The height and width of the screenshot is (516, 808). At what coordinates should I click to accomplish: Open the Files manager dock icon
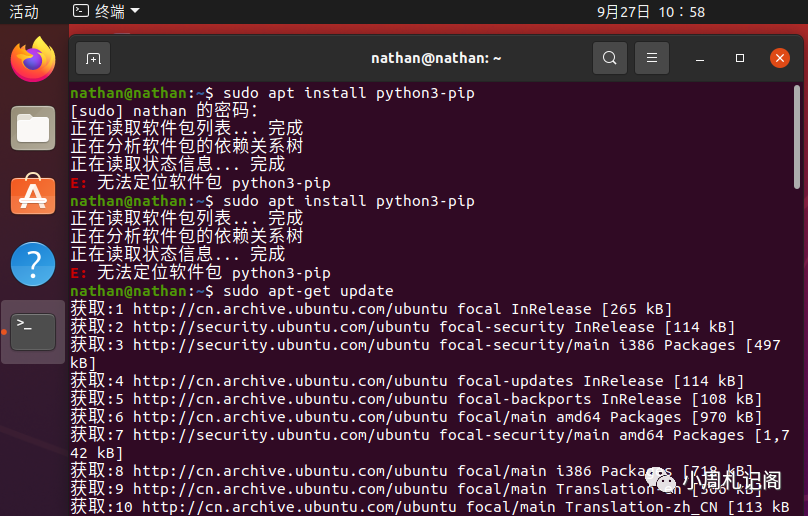coord(33,128)
